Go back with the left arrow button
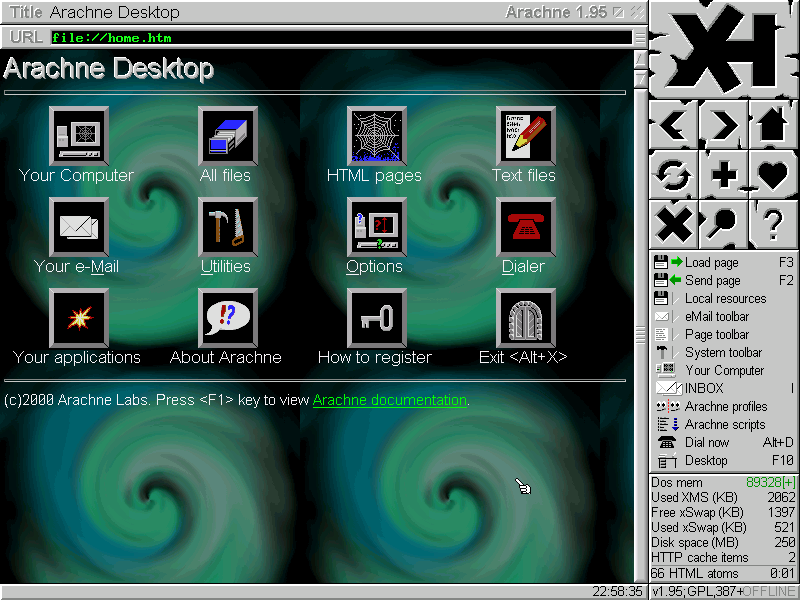 pos(673,124)
